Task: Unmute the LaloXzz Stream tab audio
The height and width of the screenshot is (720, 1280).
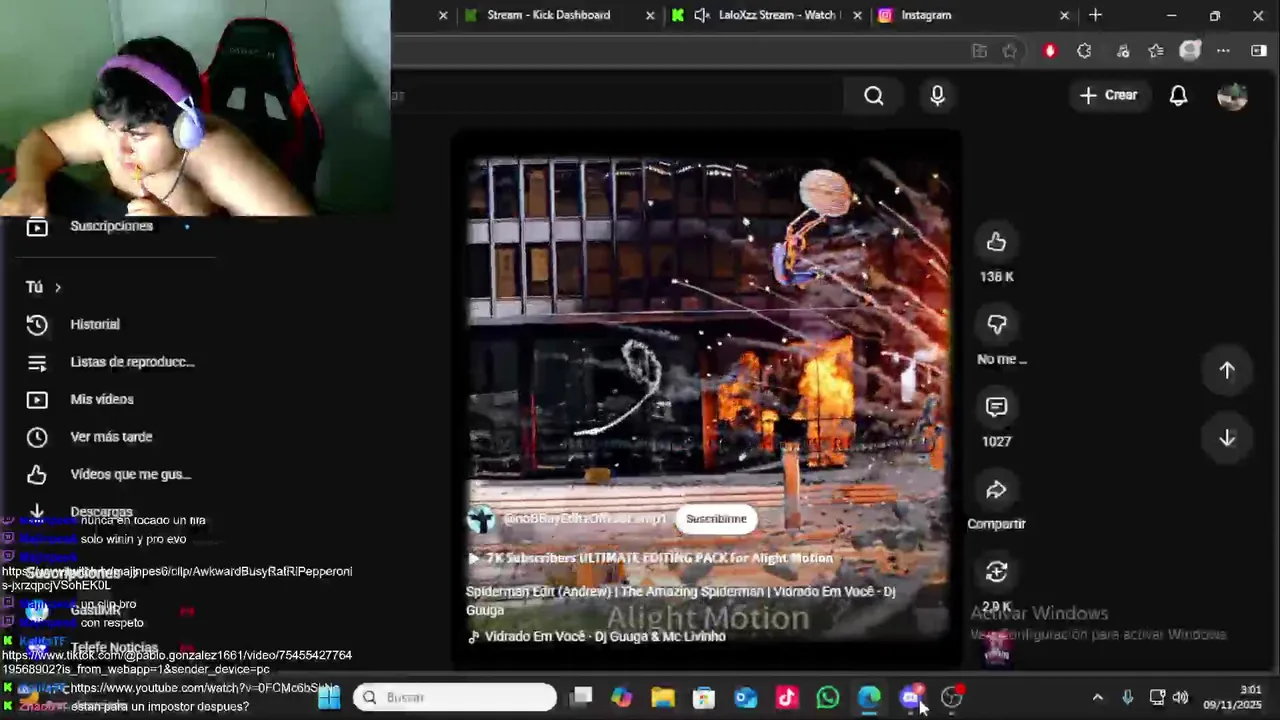Action: click(x=701, y=15)
